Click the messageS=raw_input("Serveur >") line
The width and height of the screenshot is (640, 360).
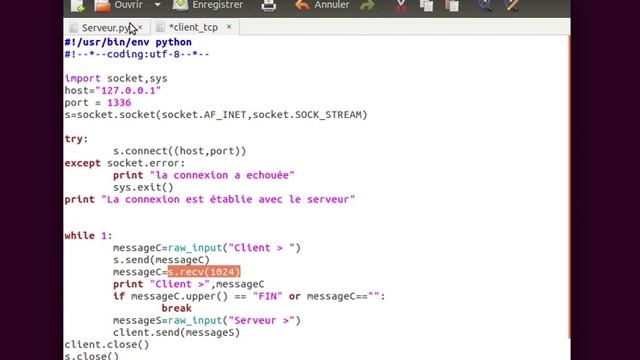tap(207, 320)
